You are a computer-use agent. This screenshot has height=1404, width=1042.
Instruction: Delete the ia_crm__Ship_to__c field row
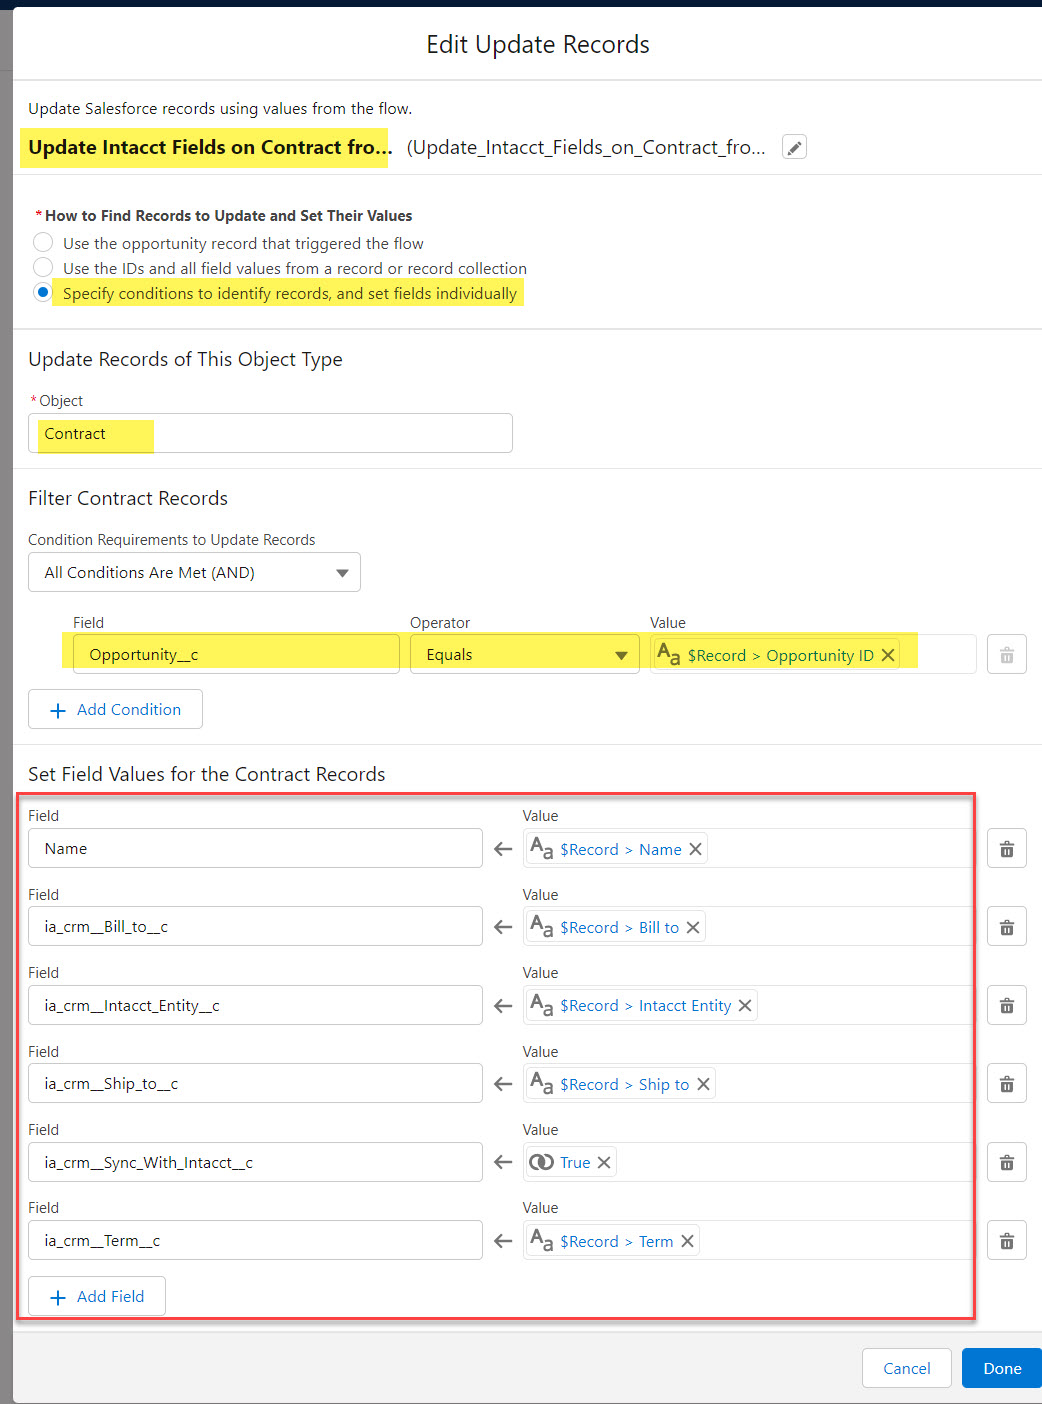click(1006, 1084)
